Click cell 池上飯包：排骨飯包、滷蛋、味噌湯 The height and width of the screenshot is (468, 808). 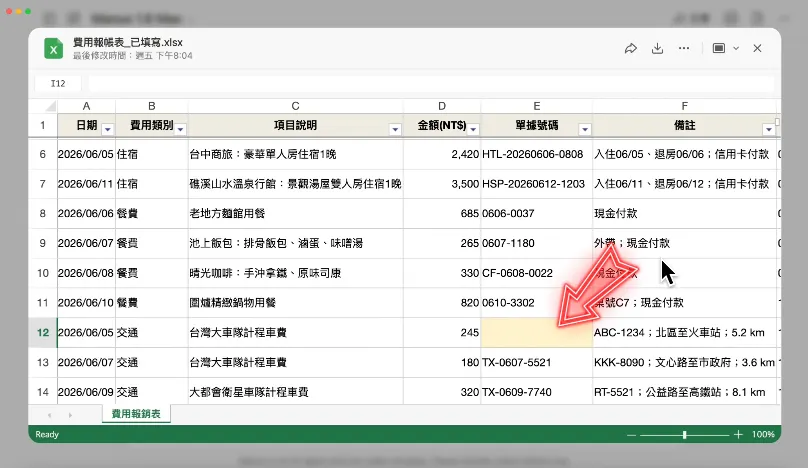[295, 243]
